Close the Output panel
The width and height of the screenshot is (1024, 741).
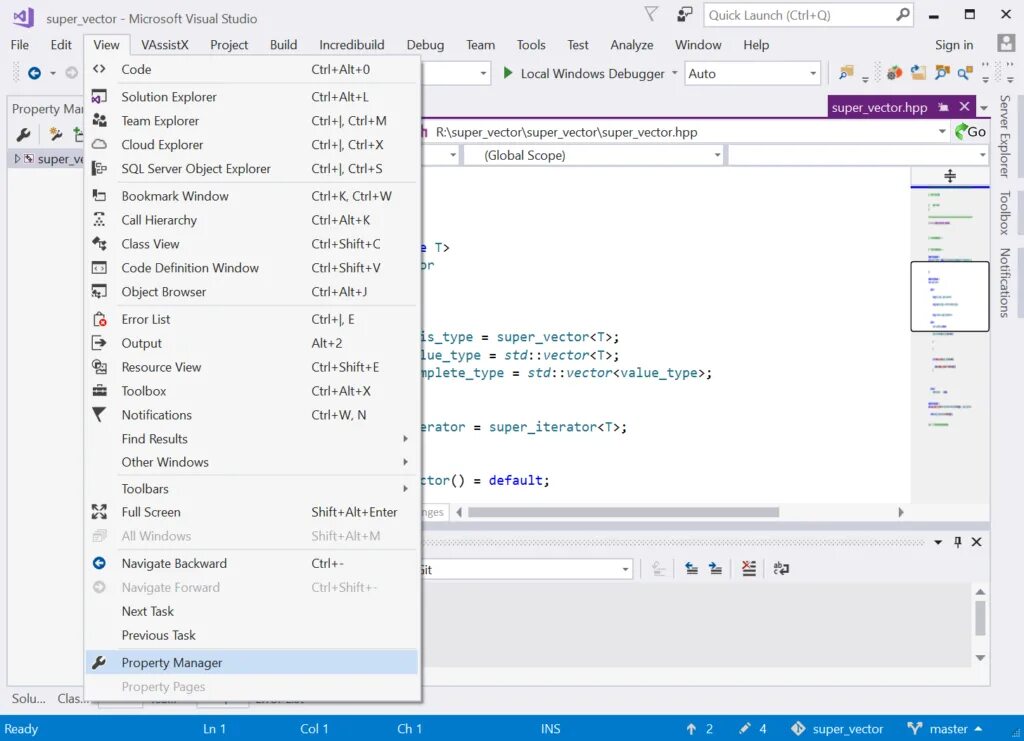pos(976,542)
